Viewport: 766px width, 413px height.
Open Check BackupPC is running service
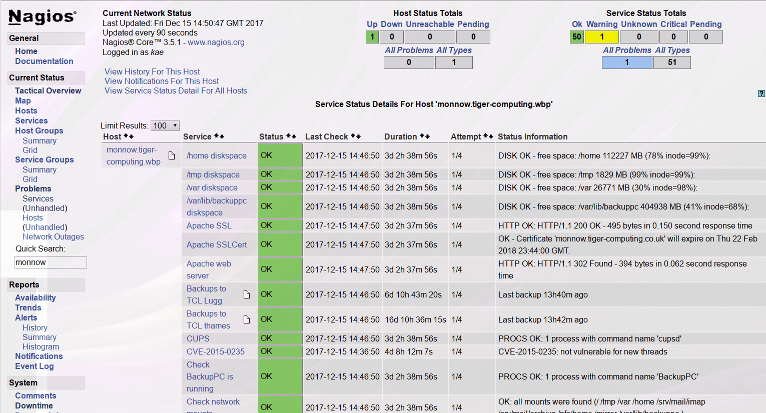(x=210, y=376)
